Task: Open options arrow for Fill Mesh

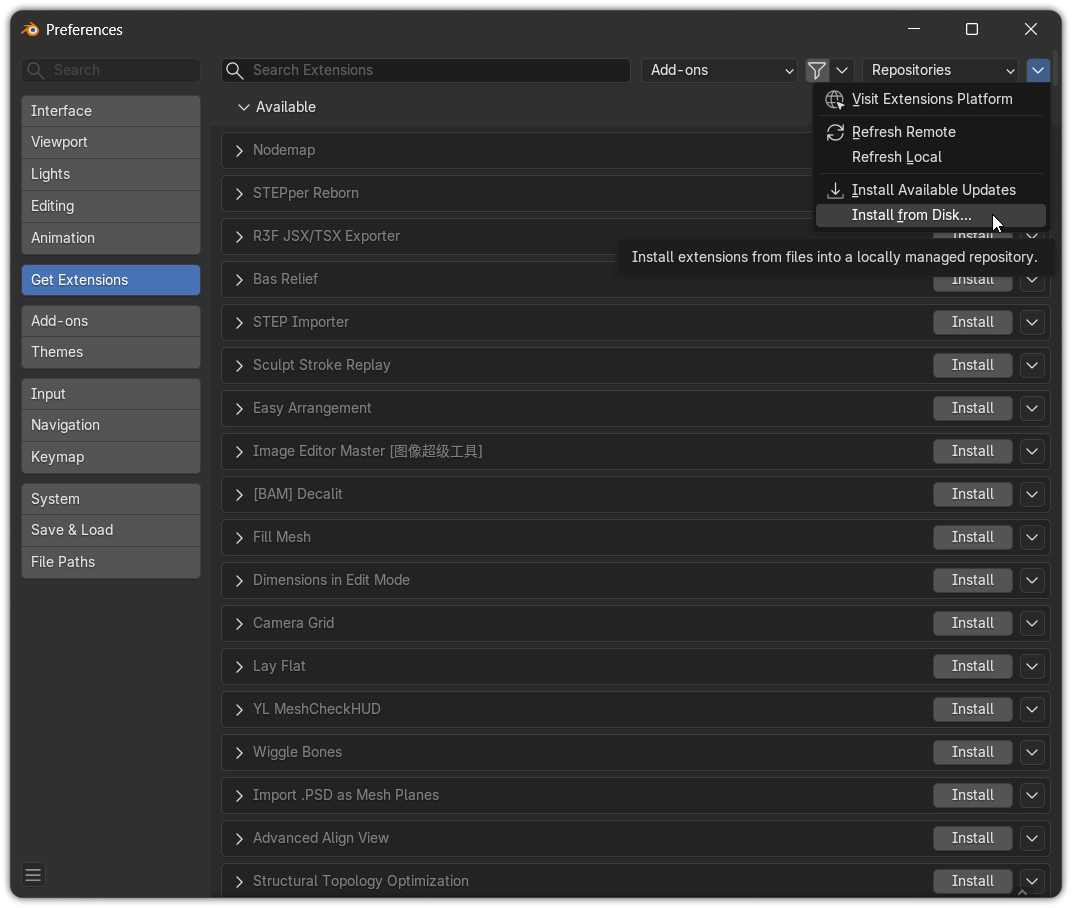Action: point(1032,537)
